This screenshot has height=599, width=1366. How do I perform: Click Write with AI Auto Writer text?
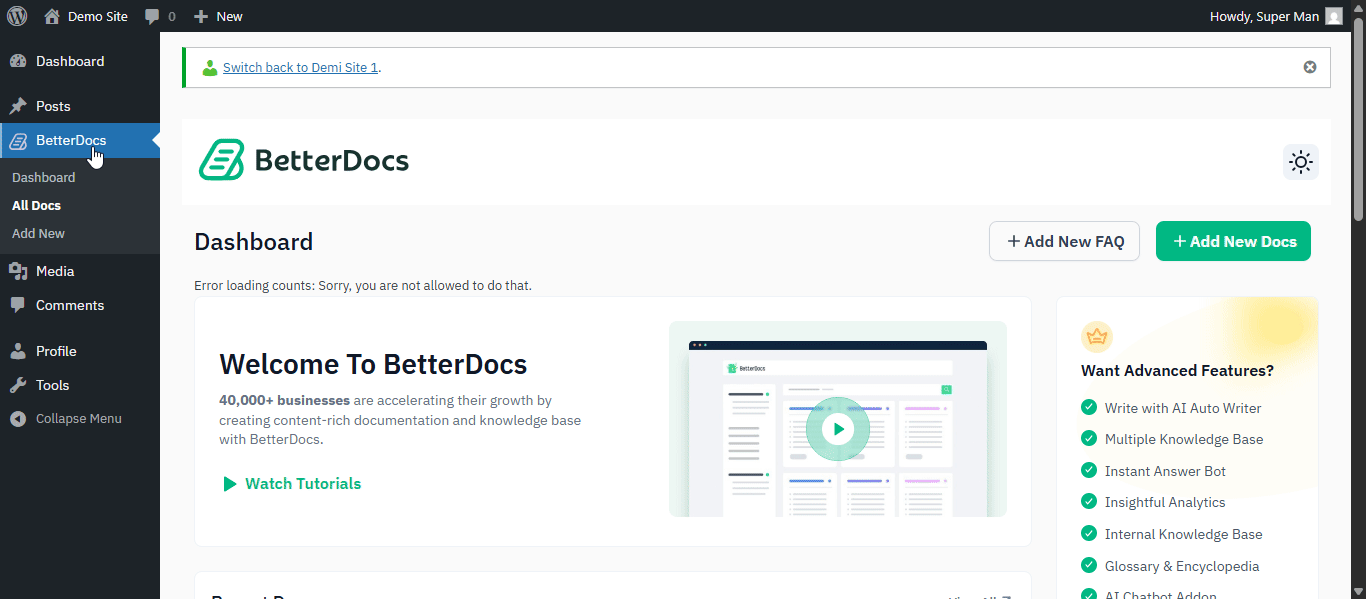pyautogui.click(x=1183, y=408)
